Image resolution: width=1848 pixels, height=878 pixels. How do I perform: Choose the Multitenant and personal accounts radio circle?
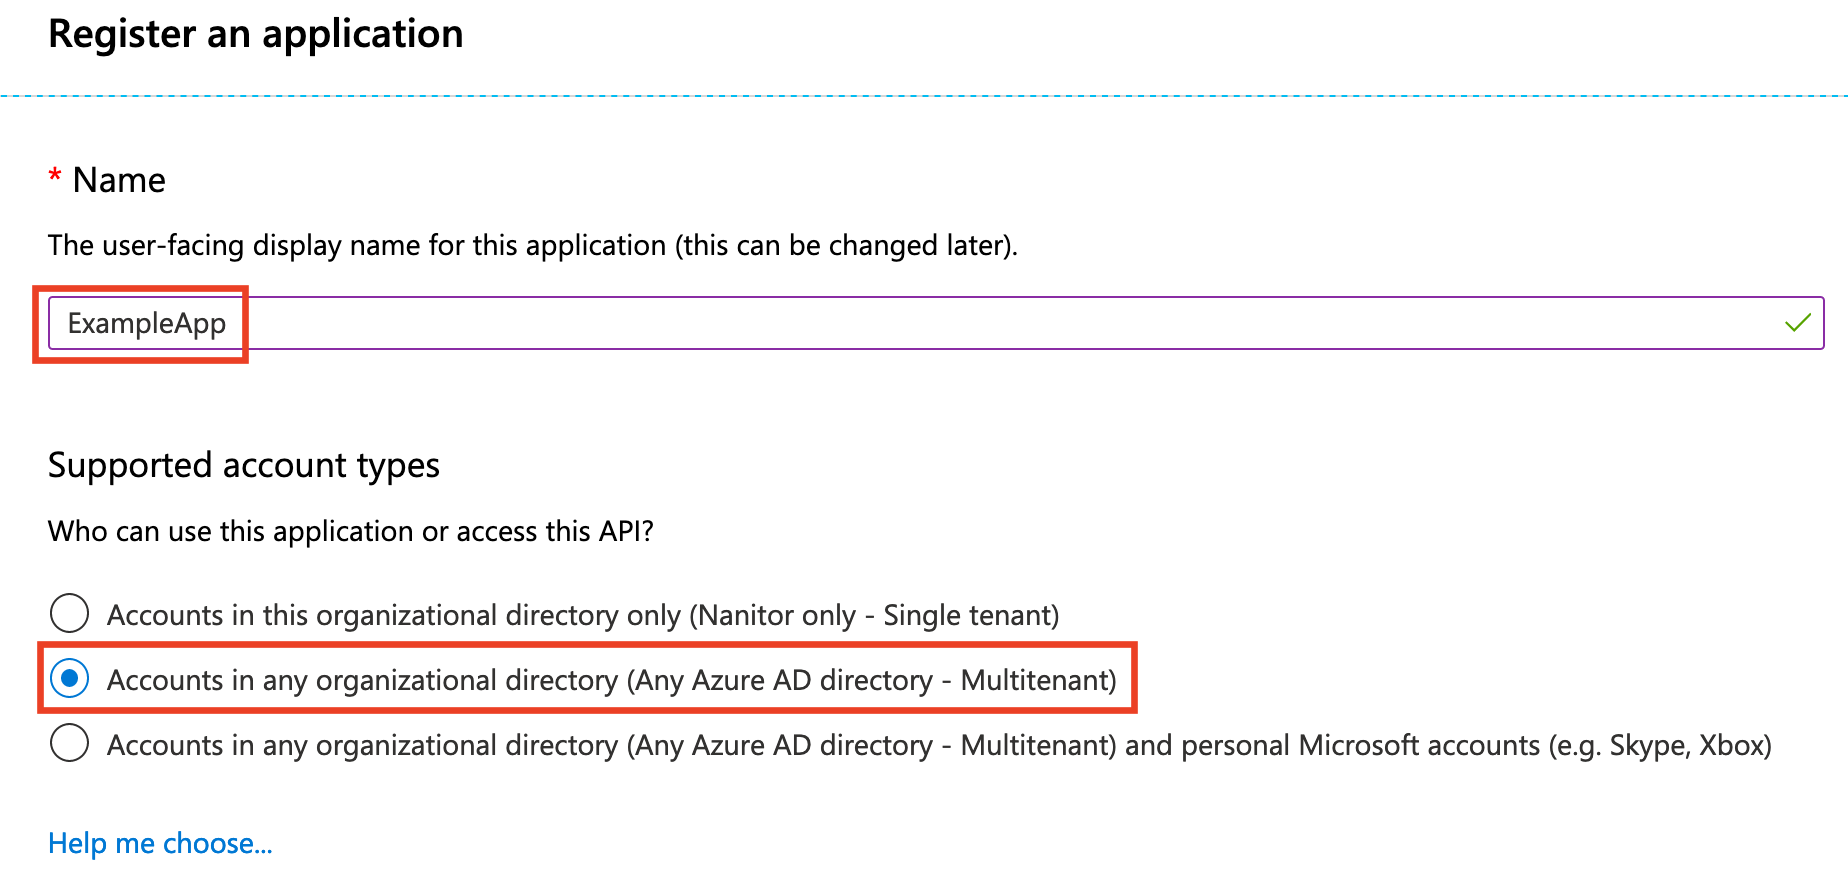pos(70,743)
